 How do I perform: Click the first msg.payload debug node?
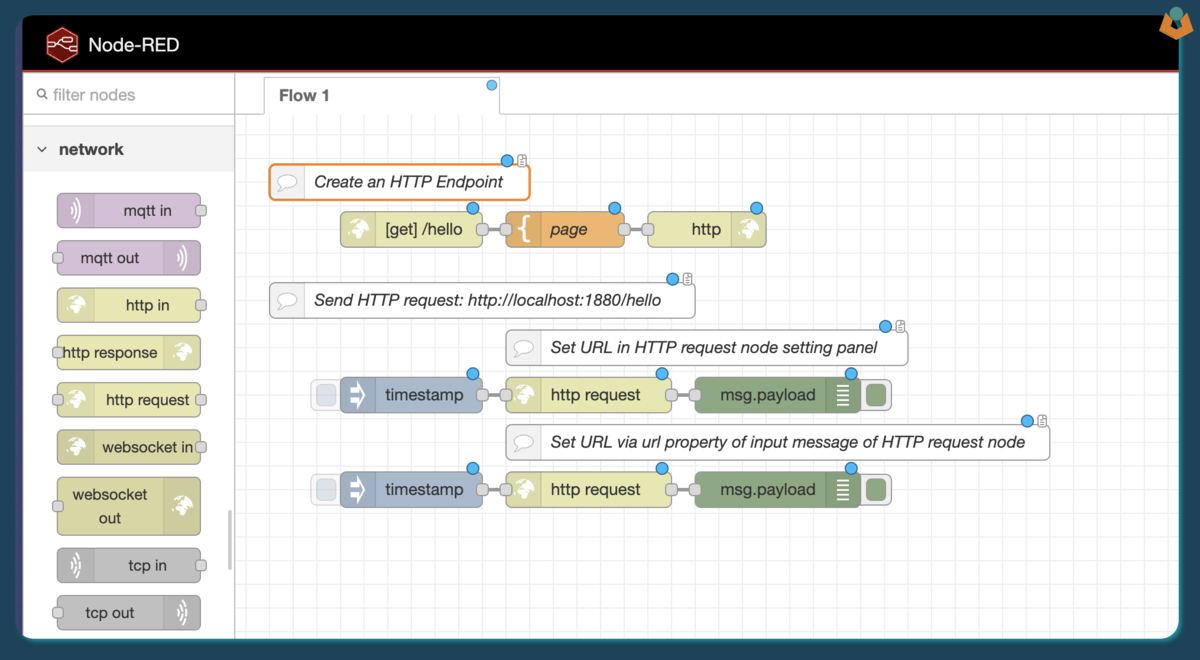tap(777, 395)
